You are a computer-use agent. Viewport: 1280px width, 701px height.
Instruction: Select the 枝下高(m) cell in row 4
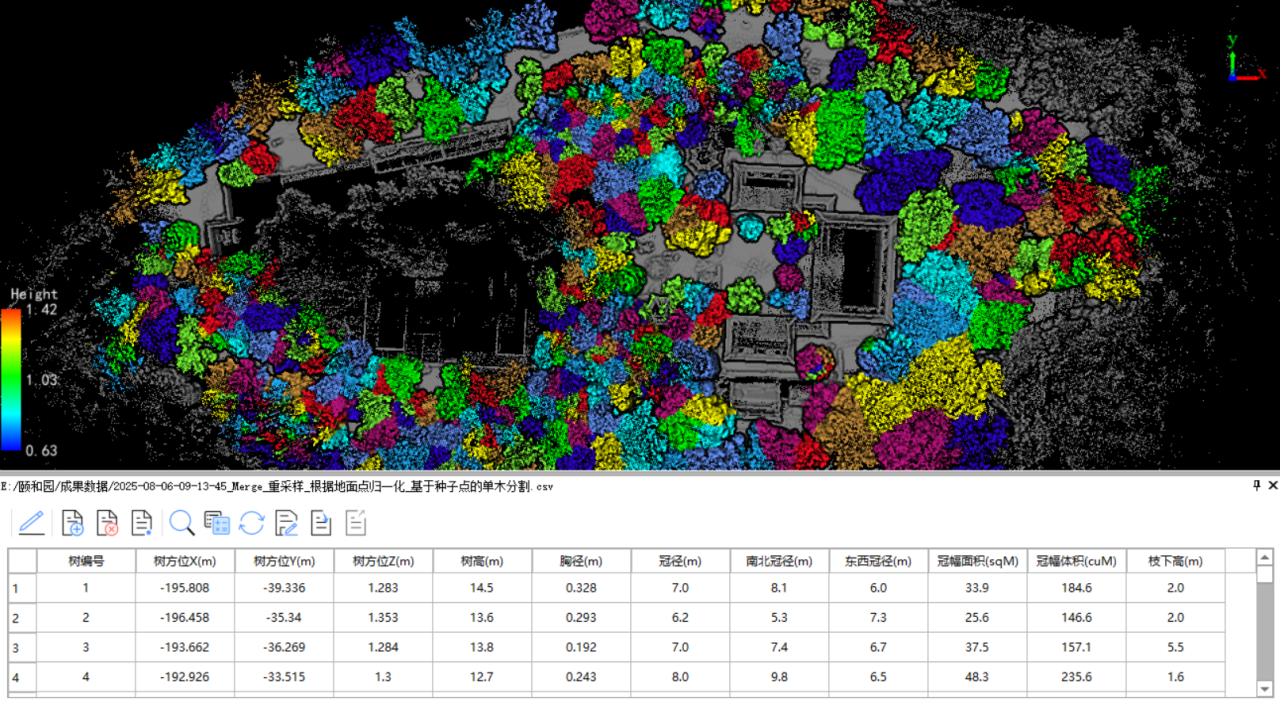tap(1175, 677)
